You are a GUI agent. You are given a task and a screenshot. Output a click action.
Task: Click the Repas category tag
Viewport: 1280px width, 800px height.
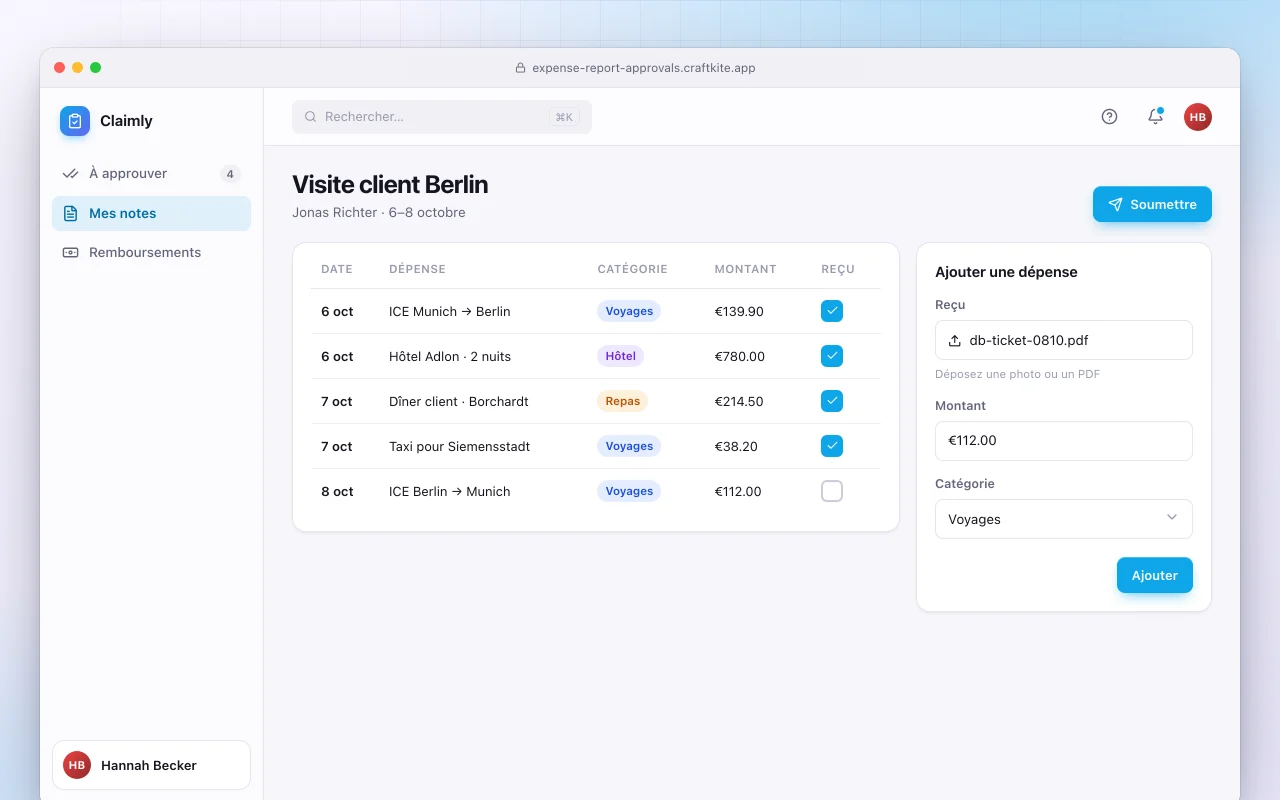point(623,401)
